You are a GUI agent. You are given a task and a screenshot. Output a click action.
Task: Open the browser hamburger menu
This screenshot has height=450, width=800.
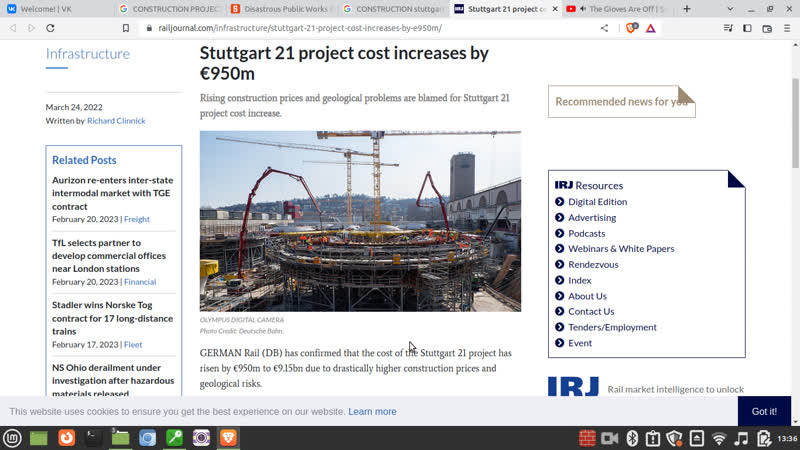point(787,29)
